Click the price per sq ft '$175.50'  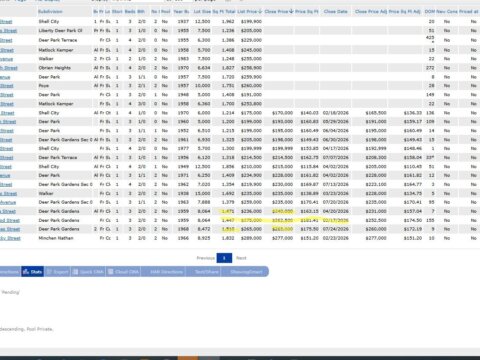tap(309, 229)
